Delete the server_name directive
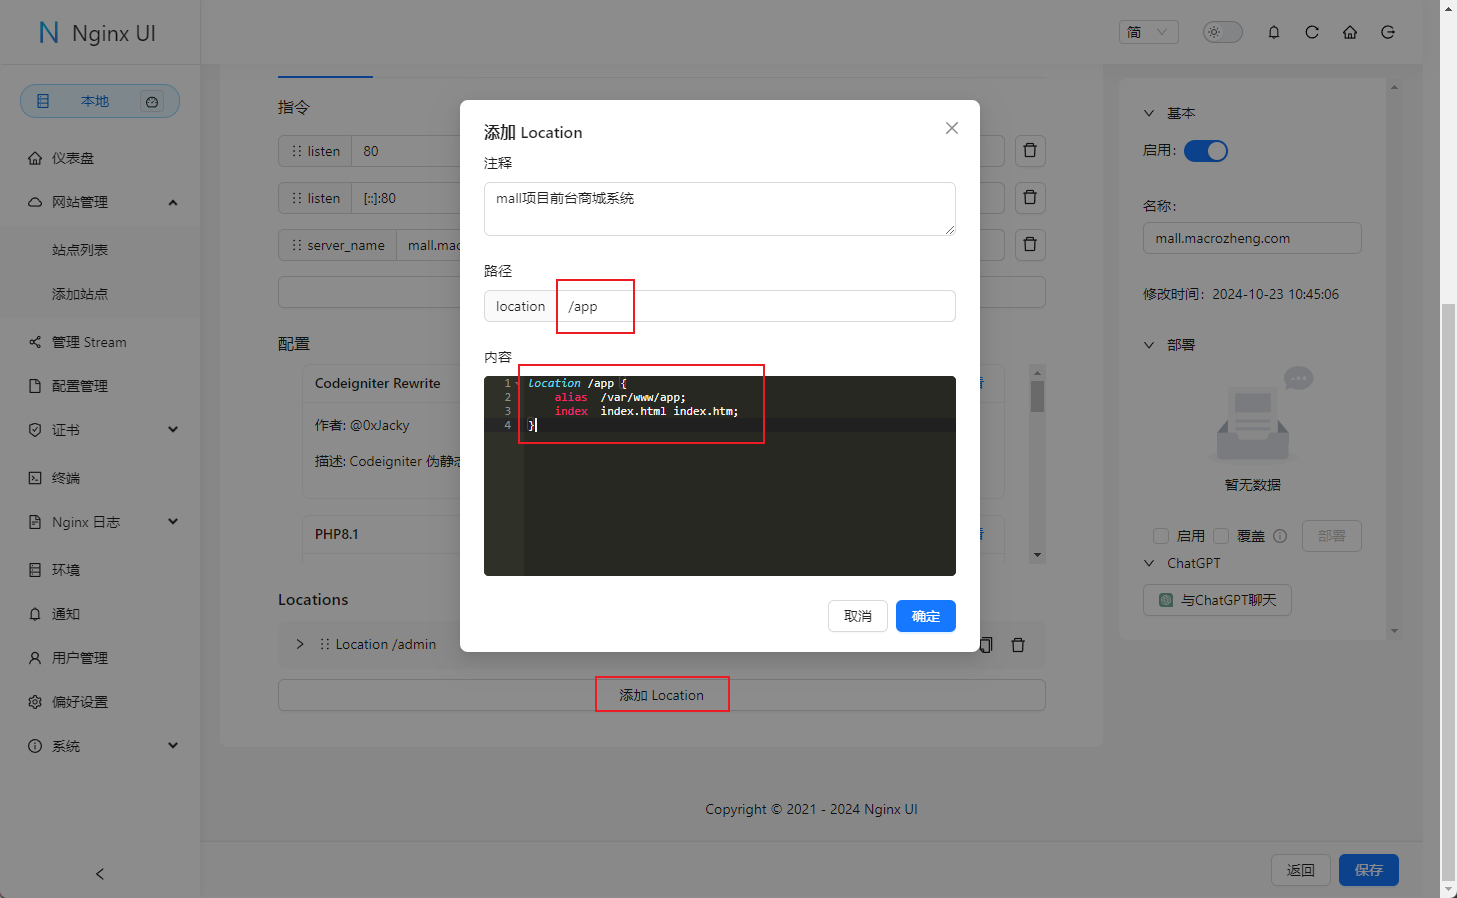 (1030, 245)
